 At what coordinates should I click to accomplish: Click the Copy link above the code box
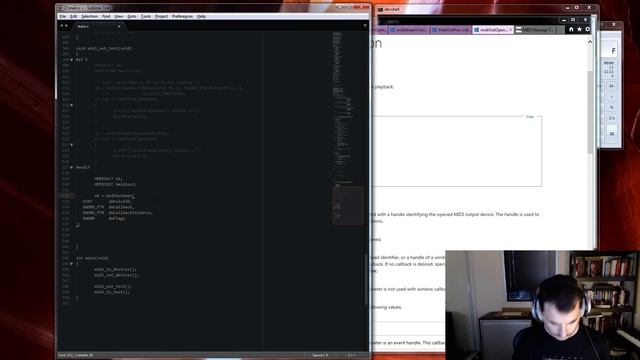(530, 117)
